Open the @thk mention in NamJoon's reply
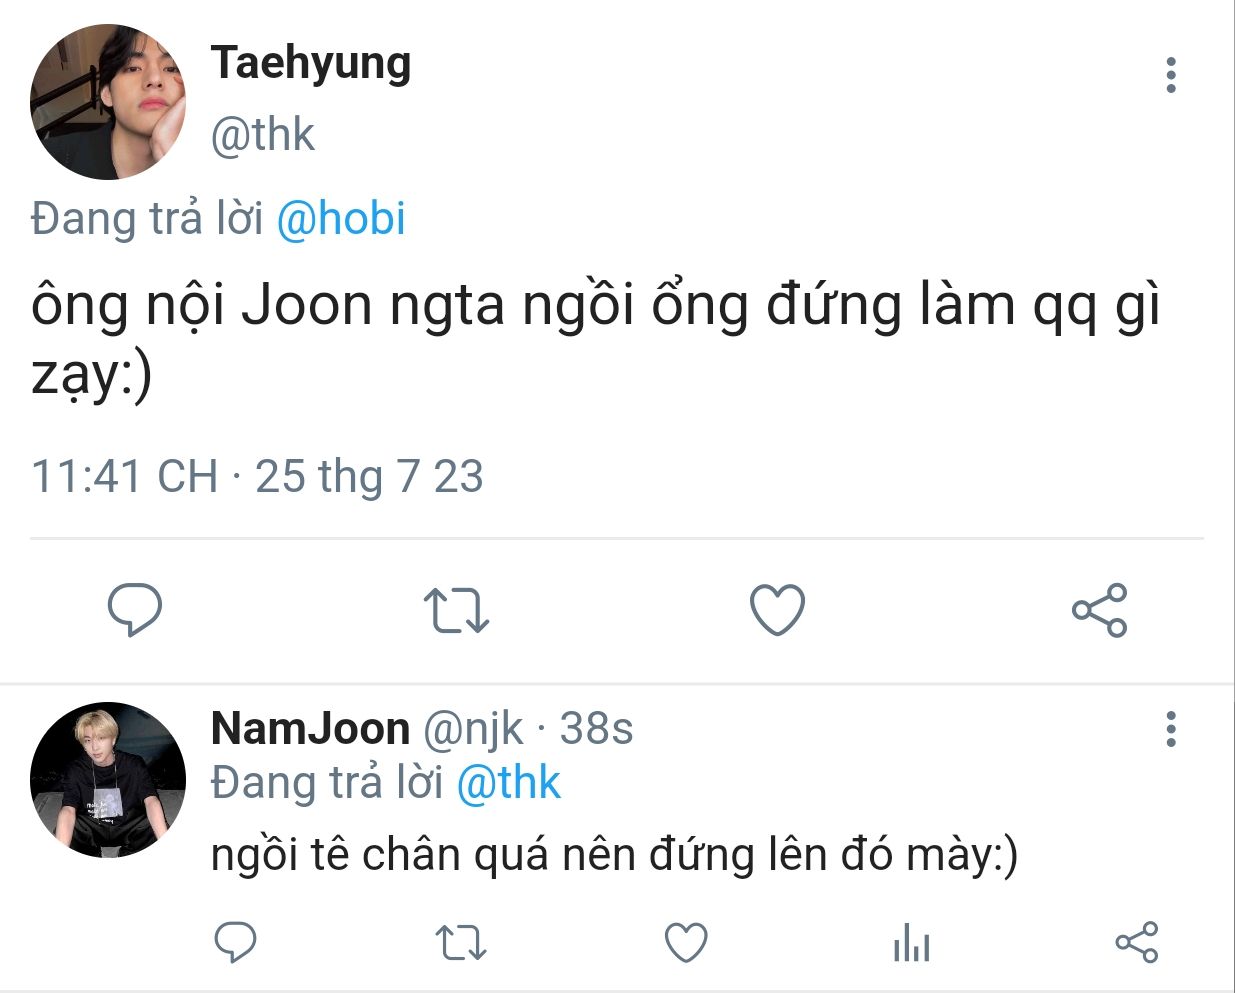 tap(508, 783)
